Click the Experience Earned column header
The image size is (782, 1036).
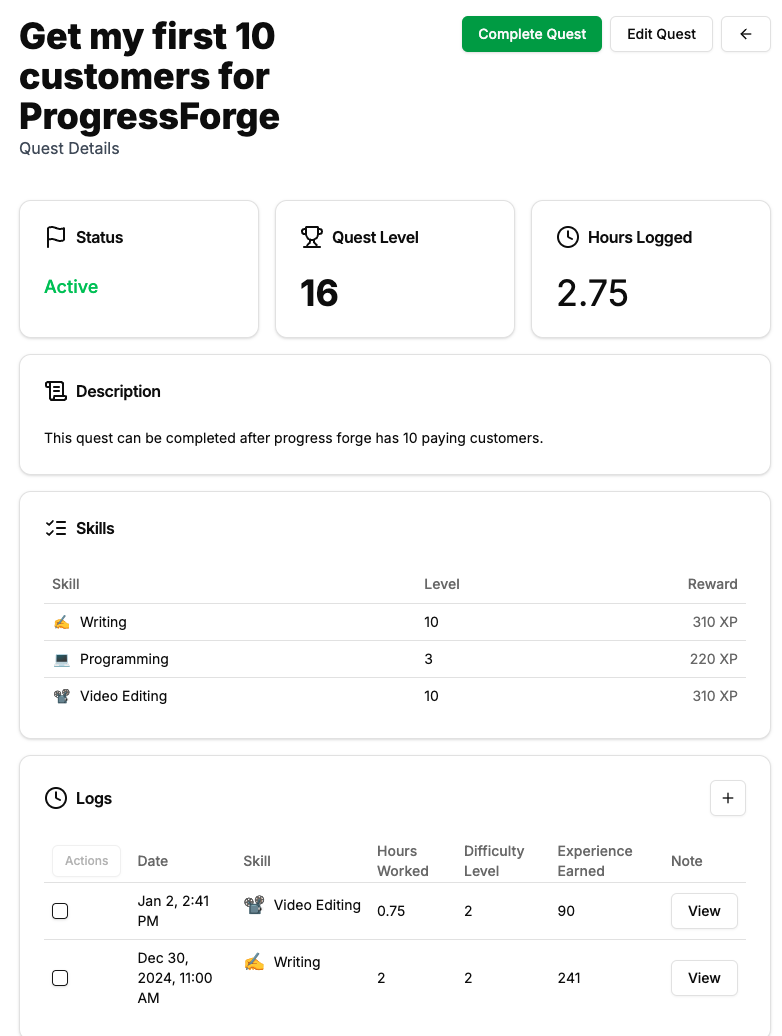pyautogui.click(x=594, y=861)
